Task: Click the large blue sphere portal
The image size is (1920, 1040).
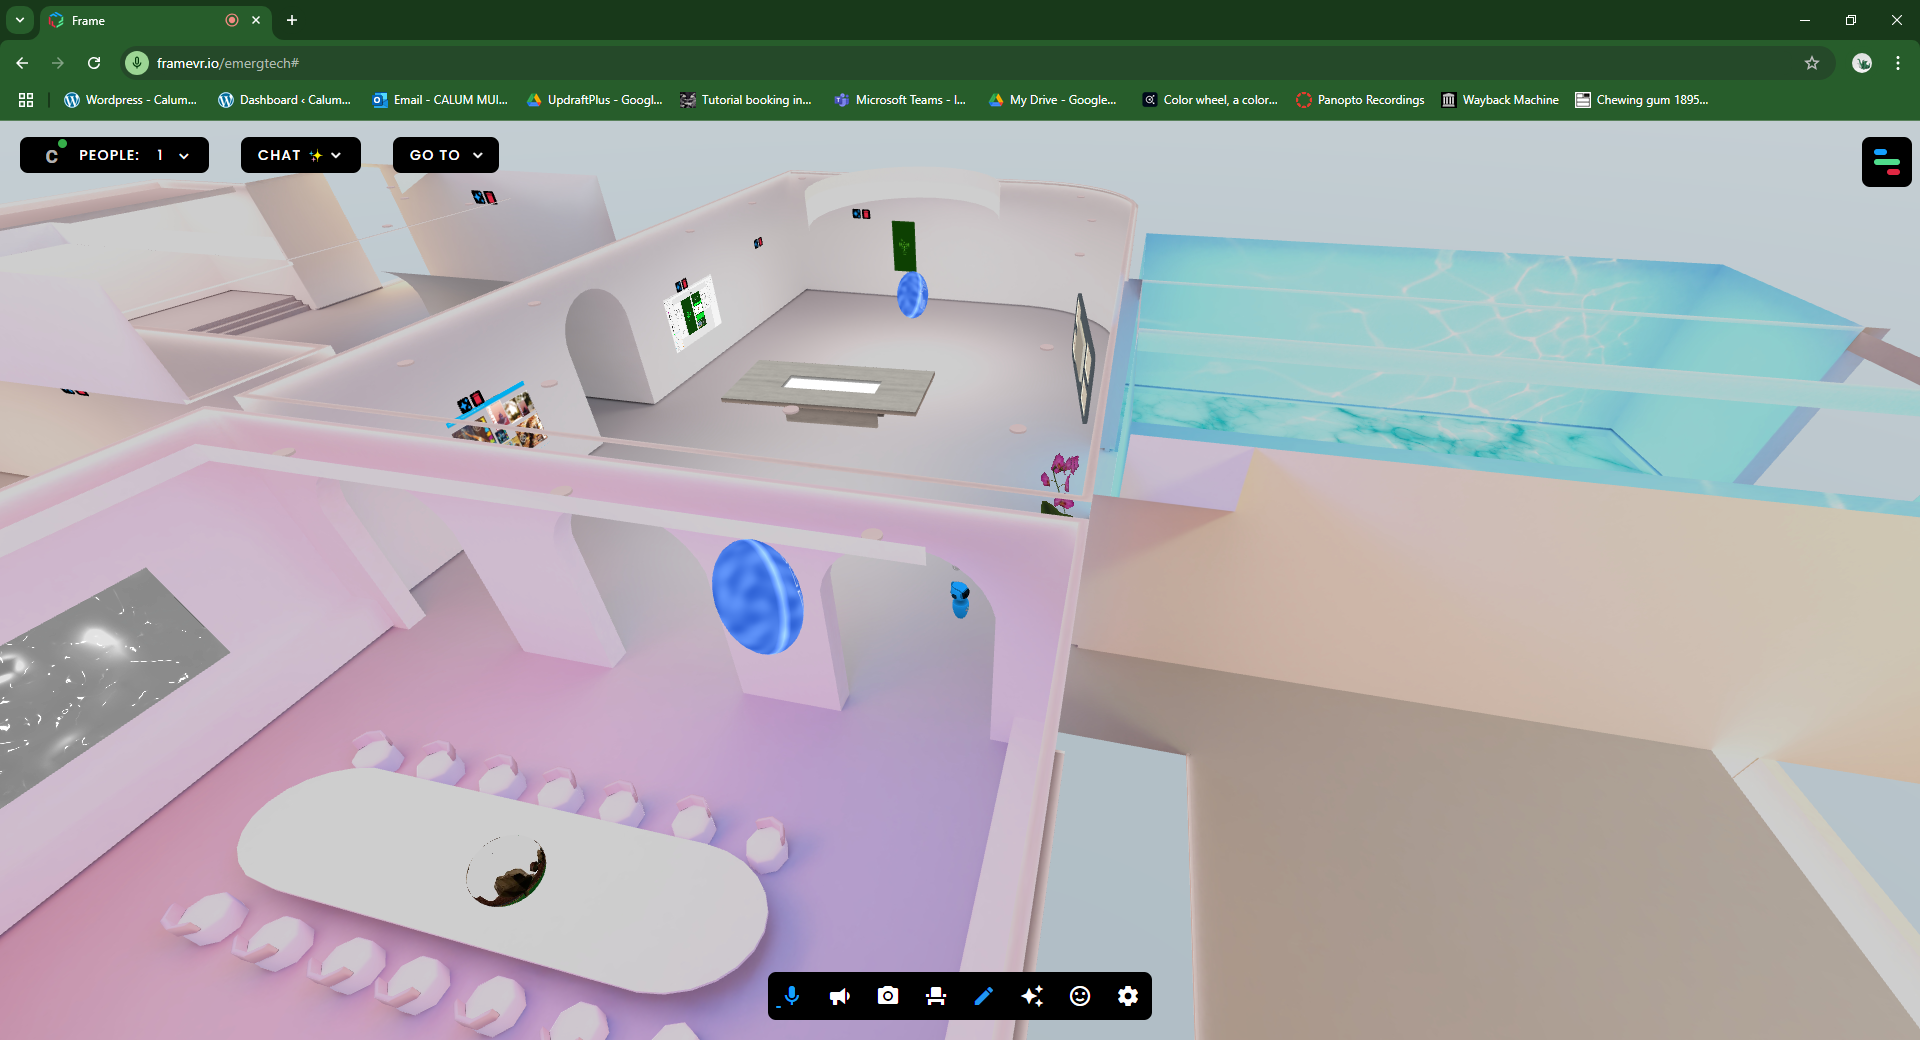Action: 757,597
